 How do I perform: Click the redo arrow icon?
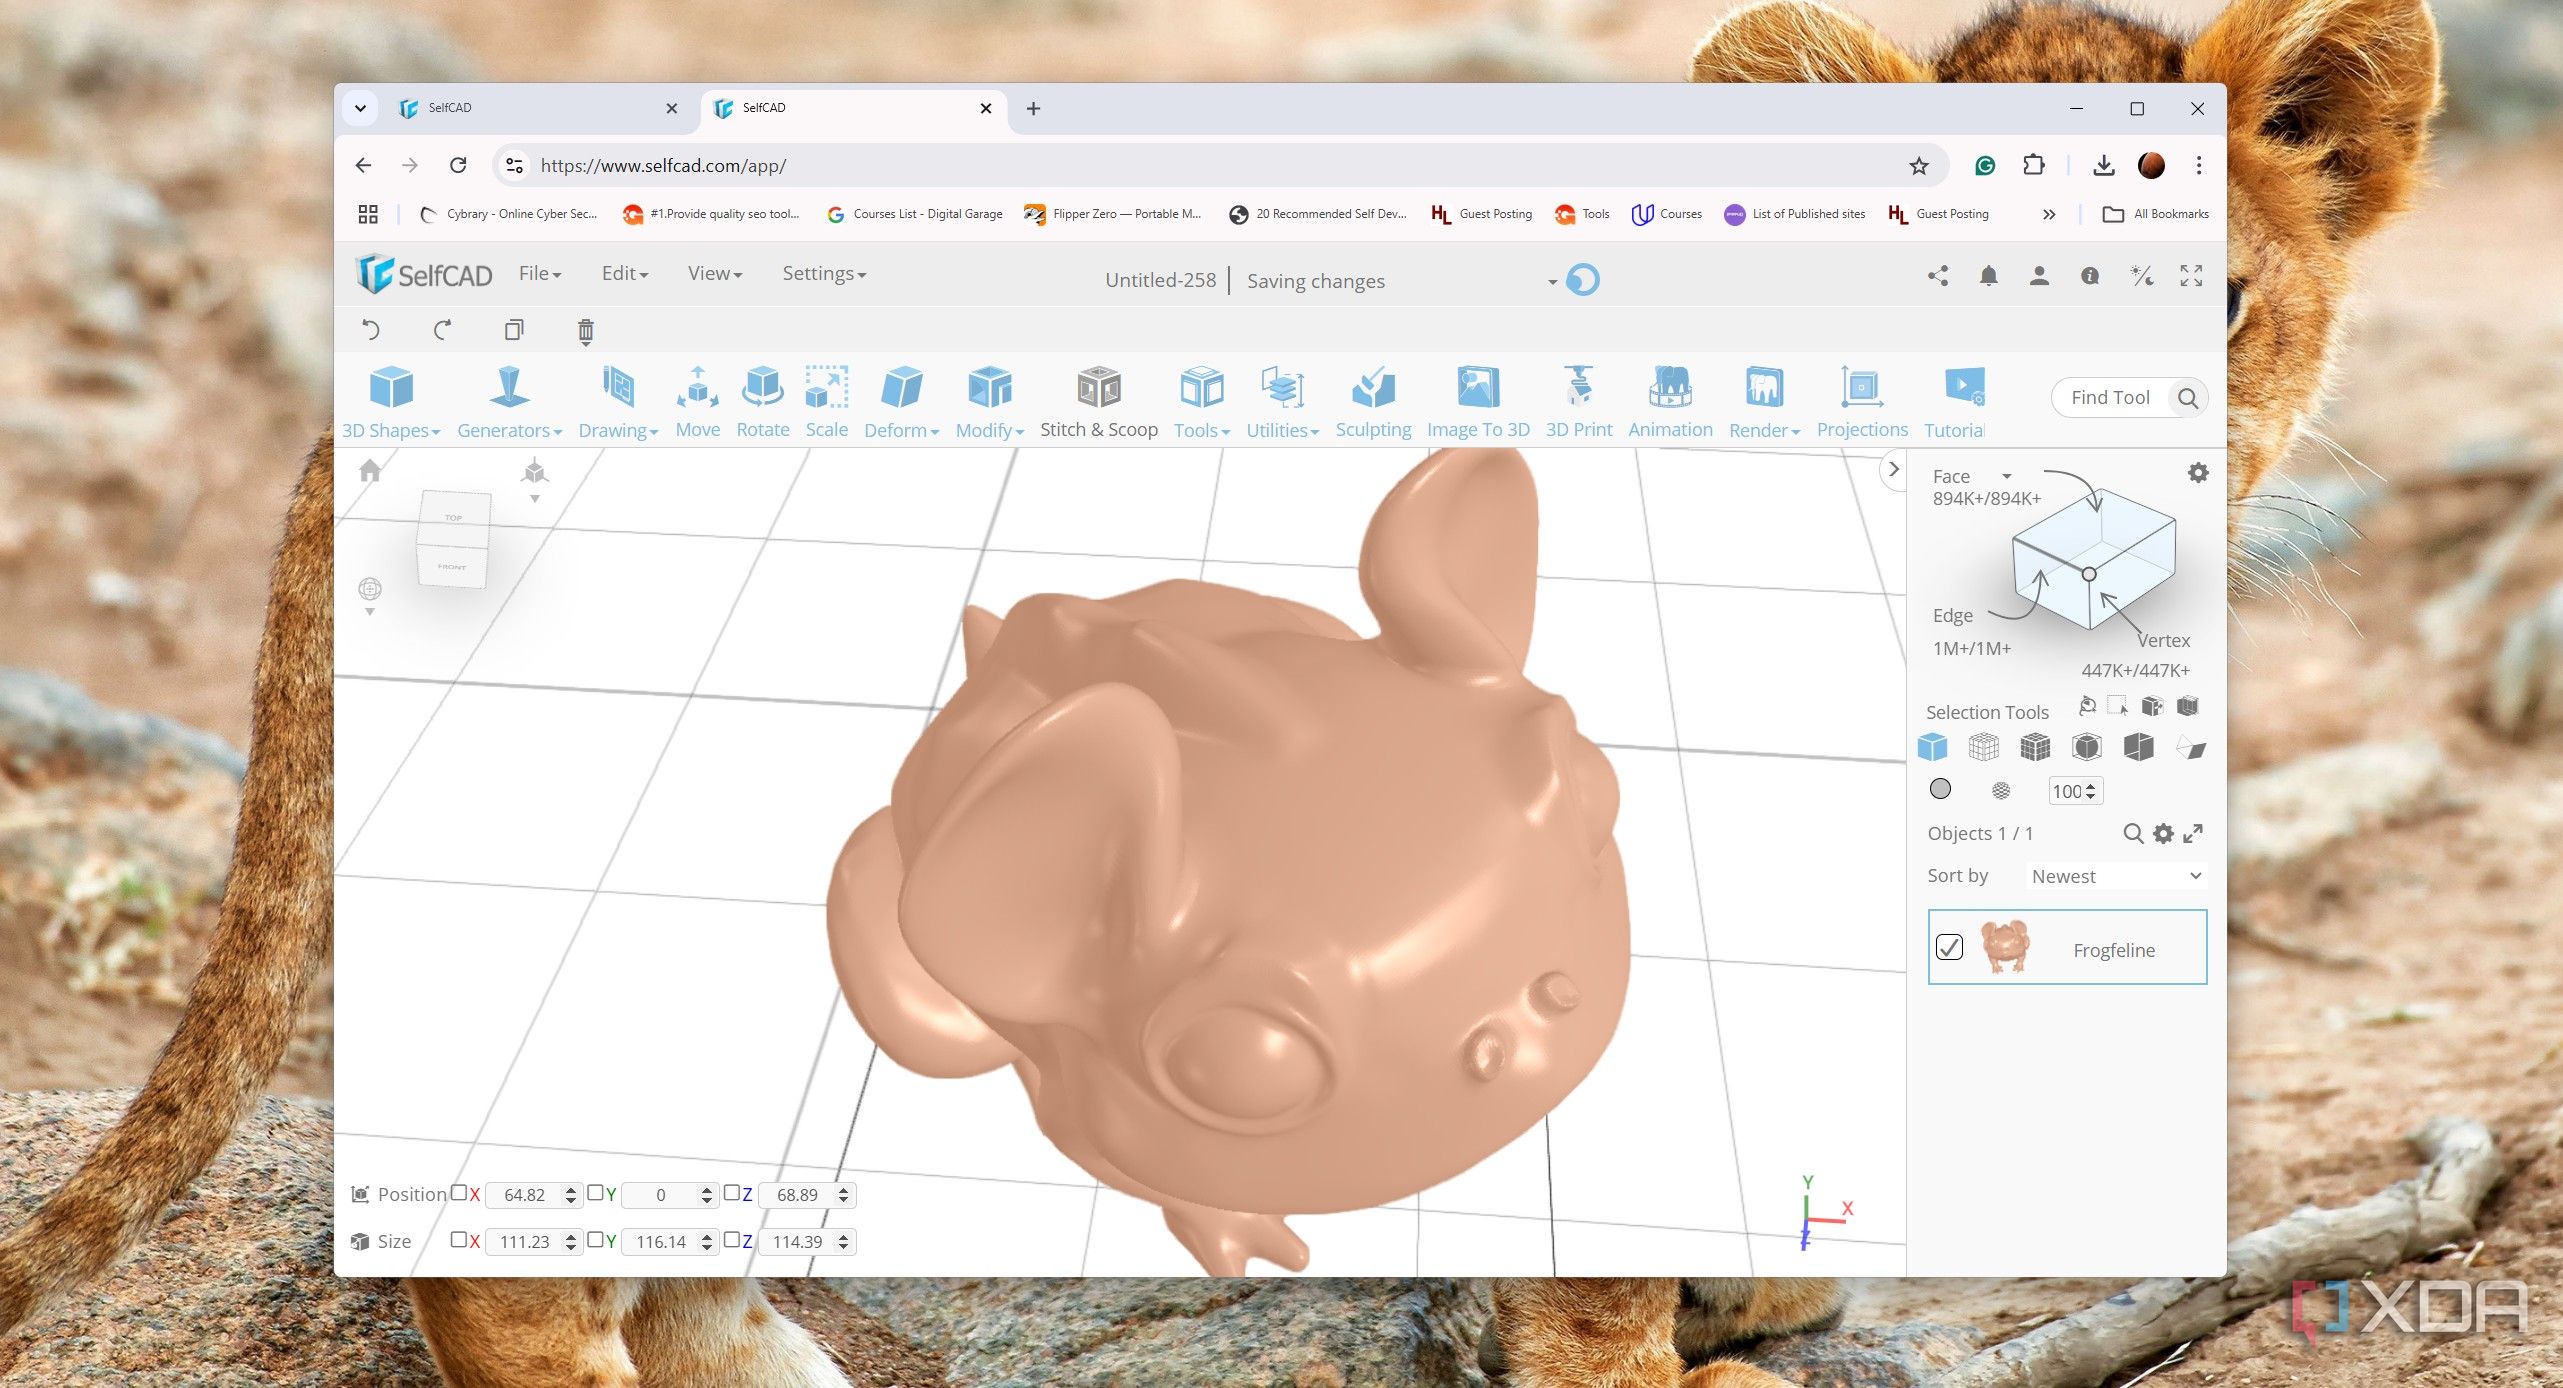(442, 330)
